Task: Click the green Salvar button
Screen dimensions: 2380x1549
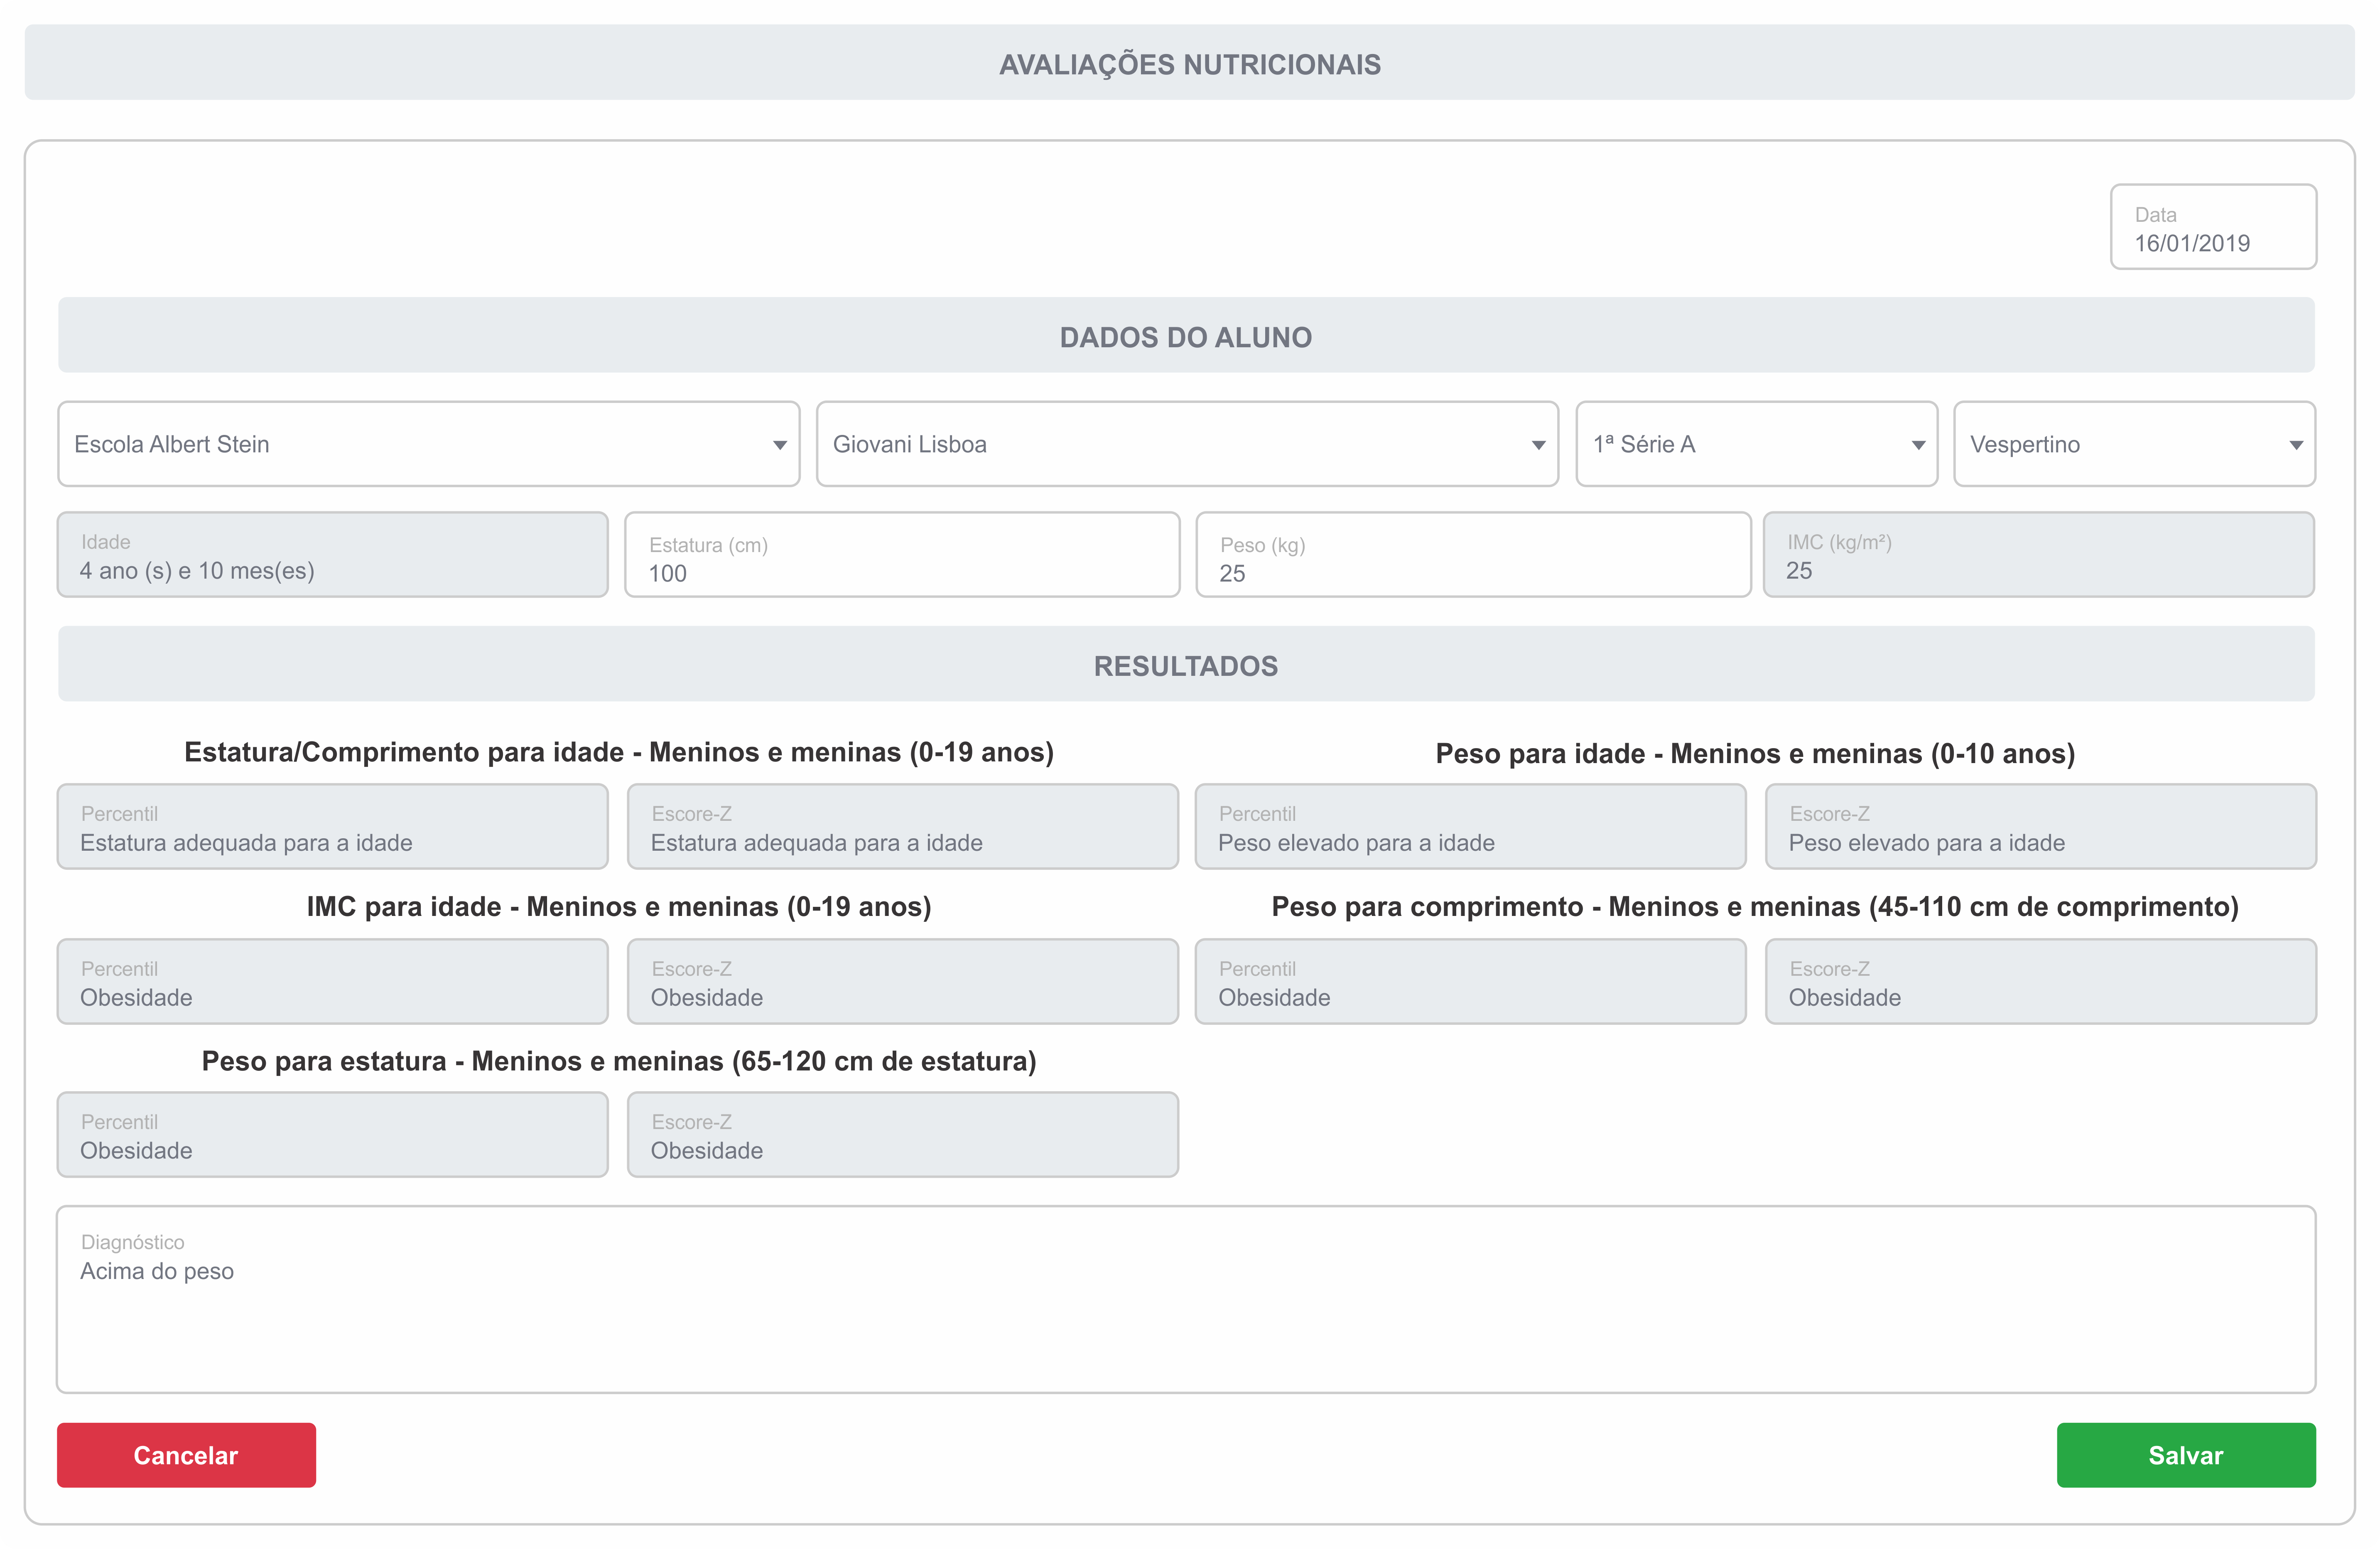Action: [2186, 1455]
